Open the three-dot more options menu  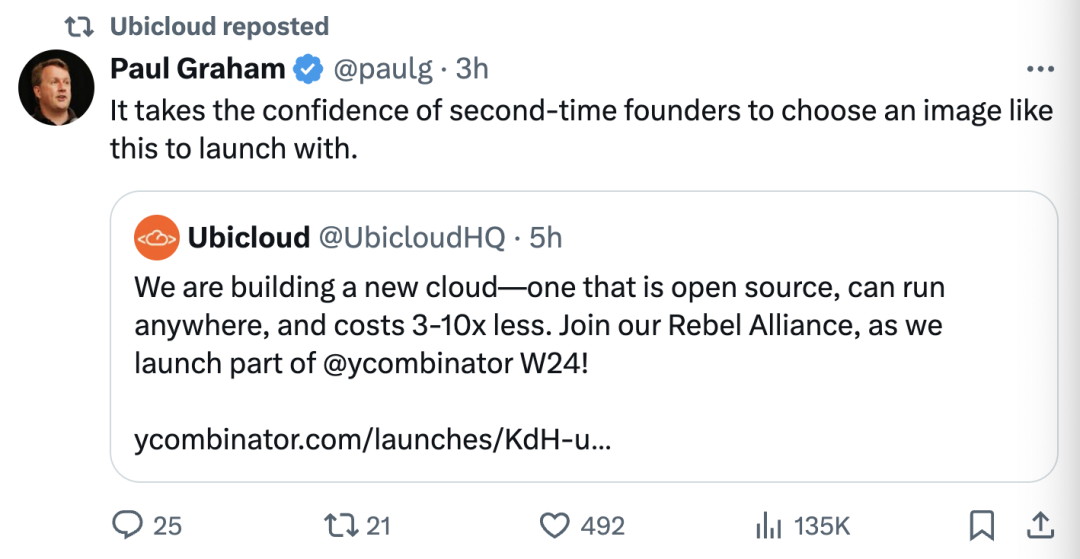tap(1041, 69)
